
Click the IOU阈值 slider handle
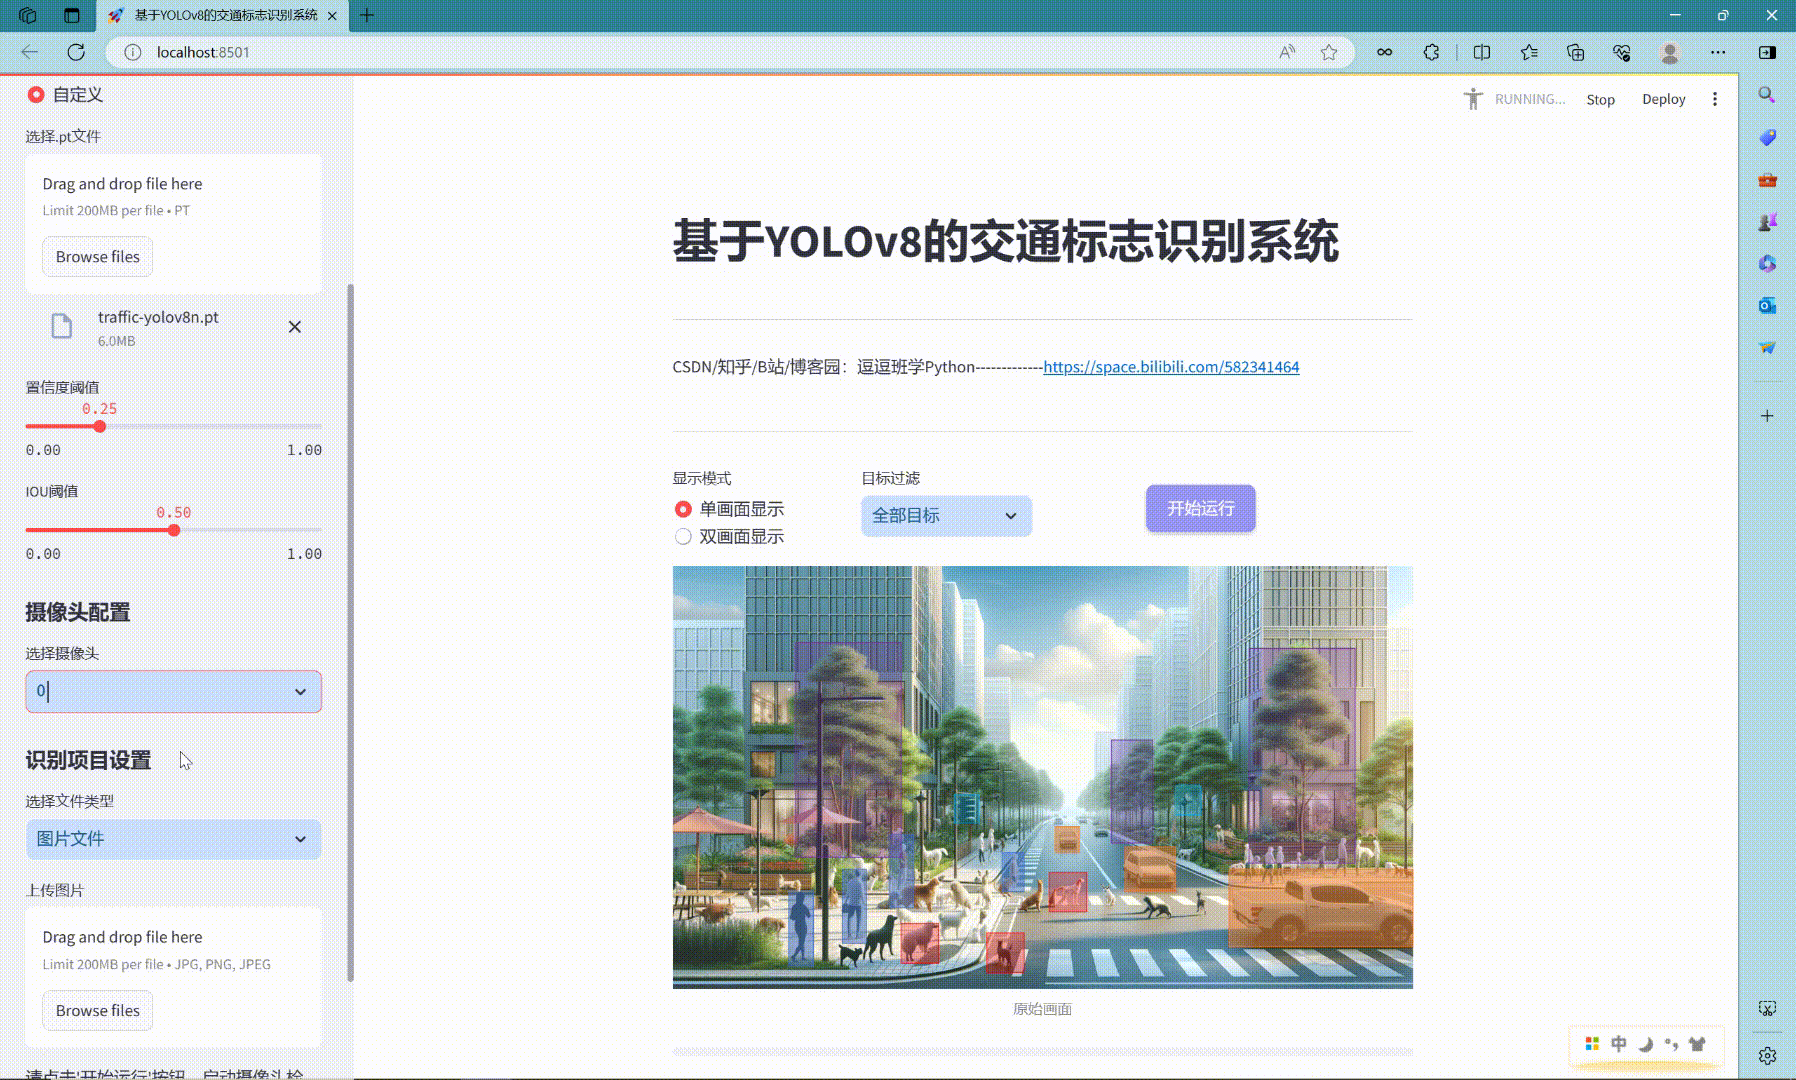(x=174, y=530)
